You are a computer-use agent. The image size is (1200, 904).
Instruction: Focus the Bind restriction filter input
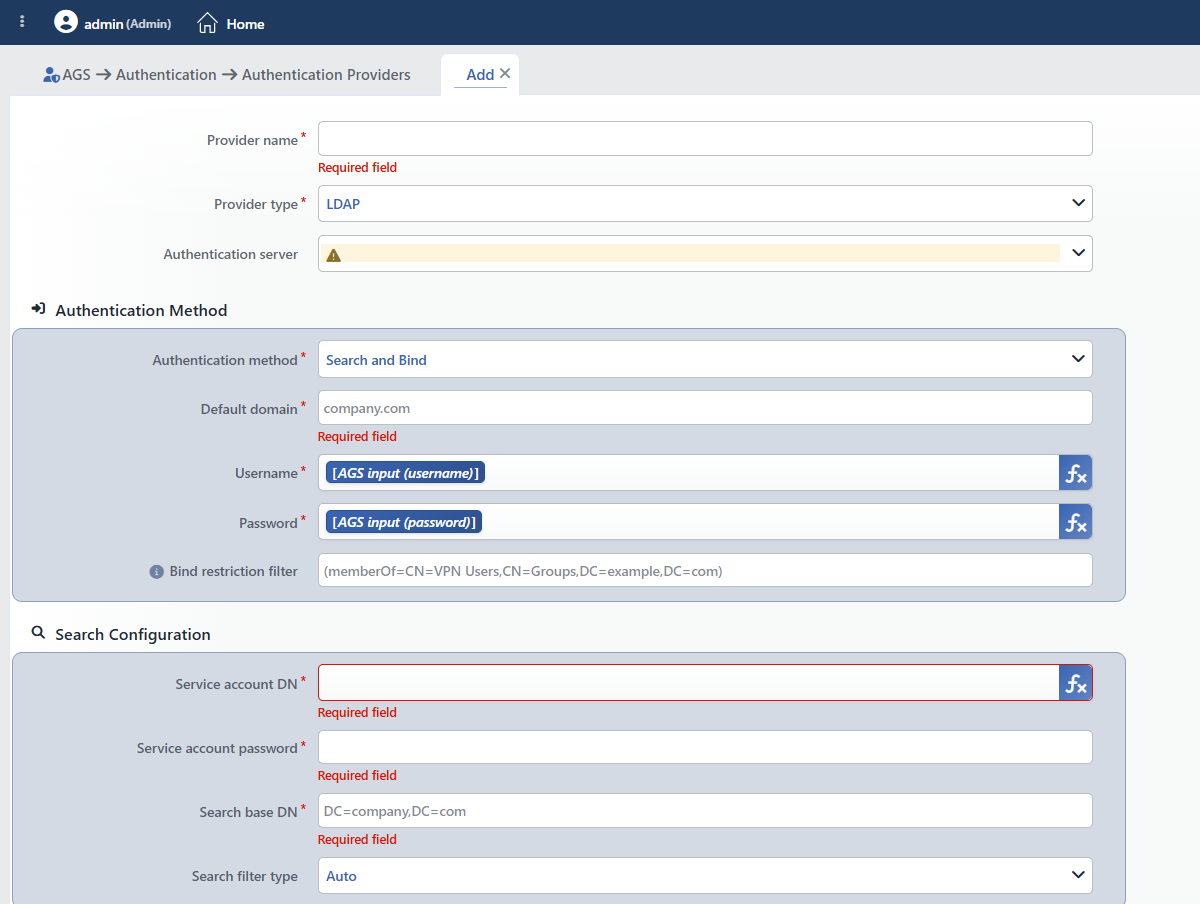coord(705,571)
